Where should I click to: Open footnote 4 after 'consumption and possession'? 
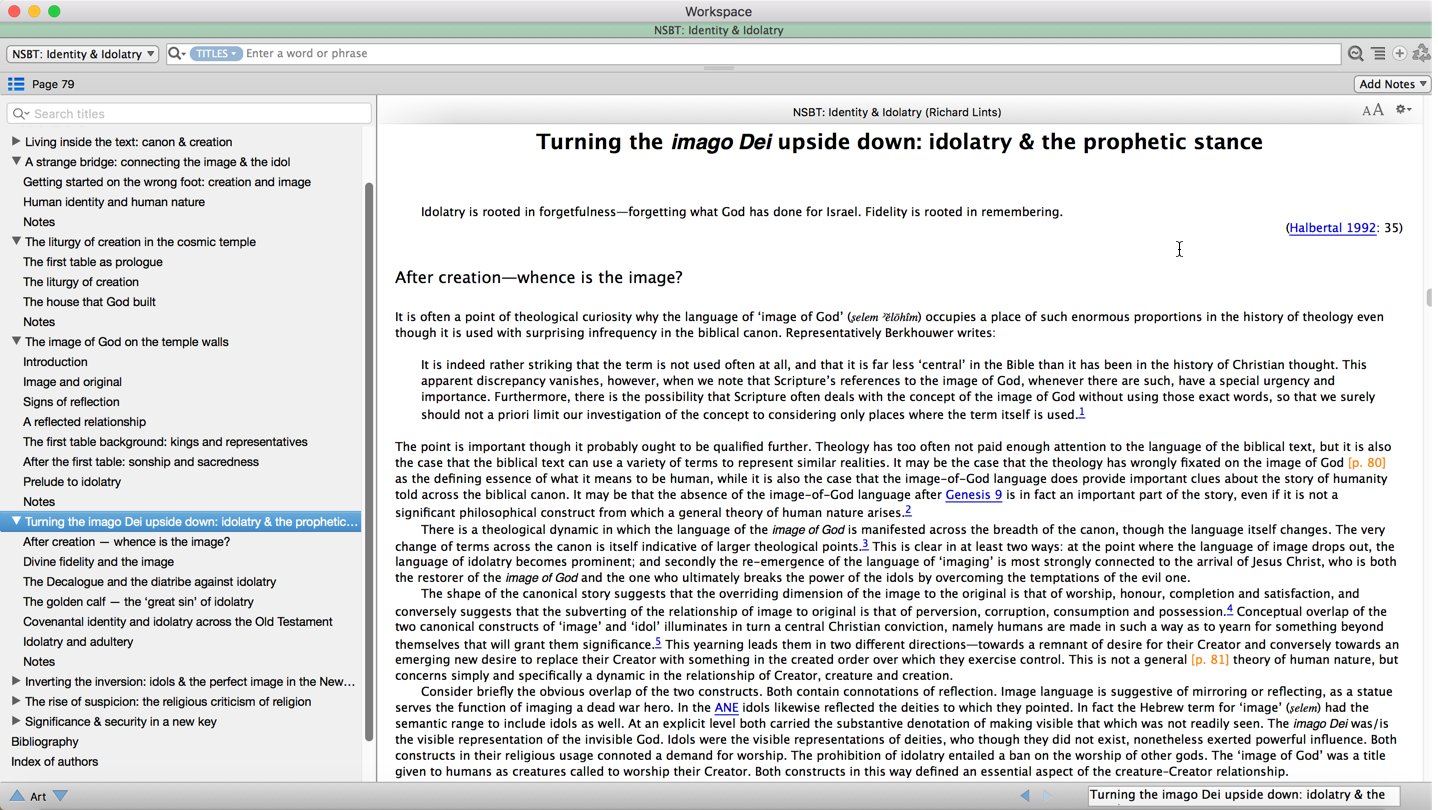tap(1229, 609)
